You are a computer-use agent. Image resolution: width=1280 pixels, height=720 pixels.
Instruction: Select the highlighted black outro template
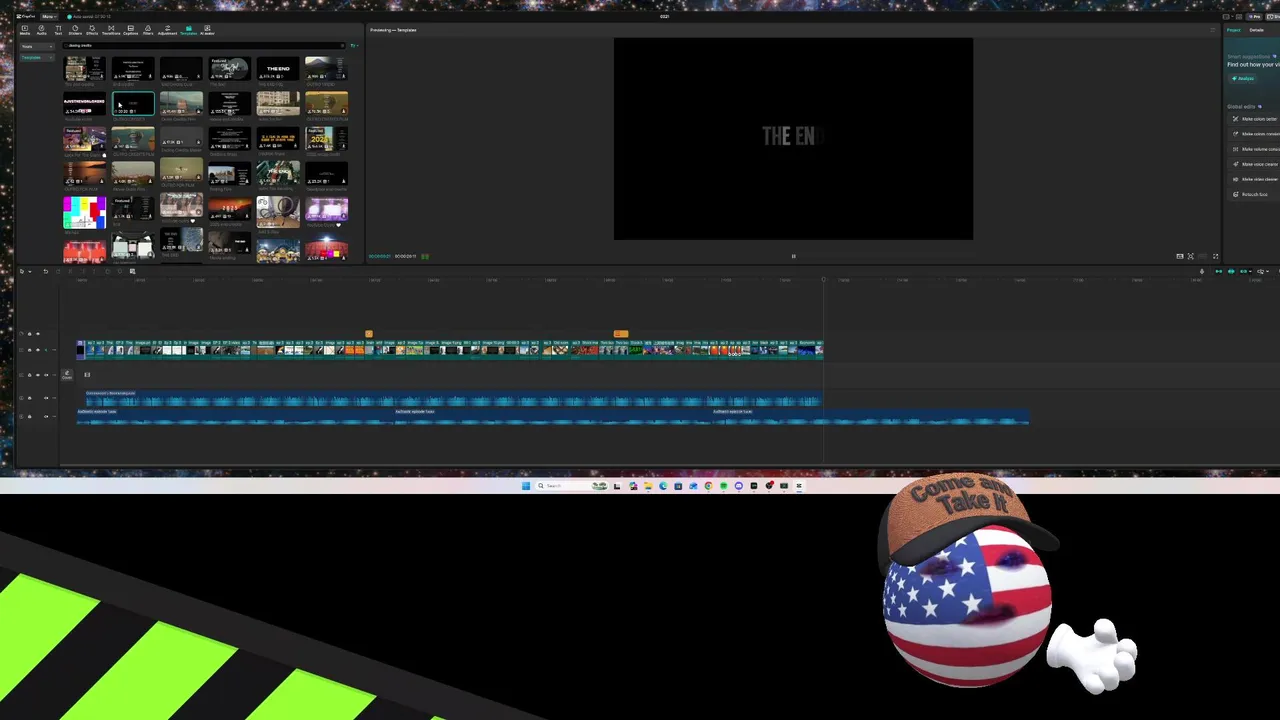coord(133,104)
